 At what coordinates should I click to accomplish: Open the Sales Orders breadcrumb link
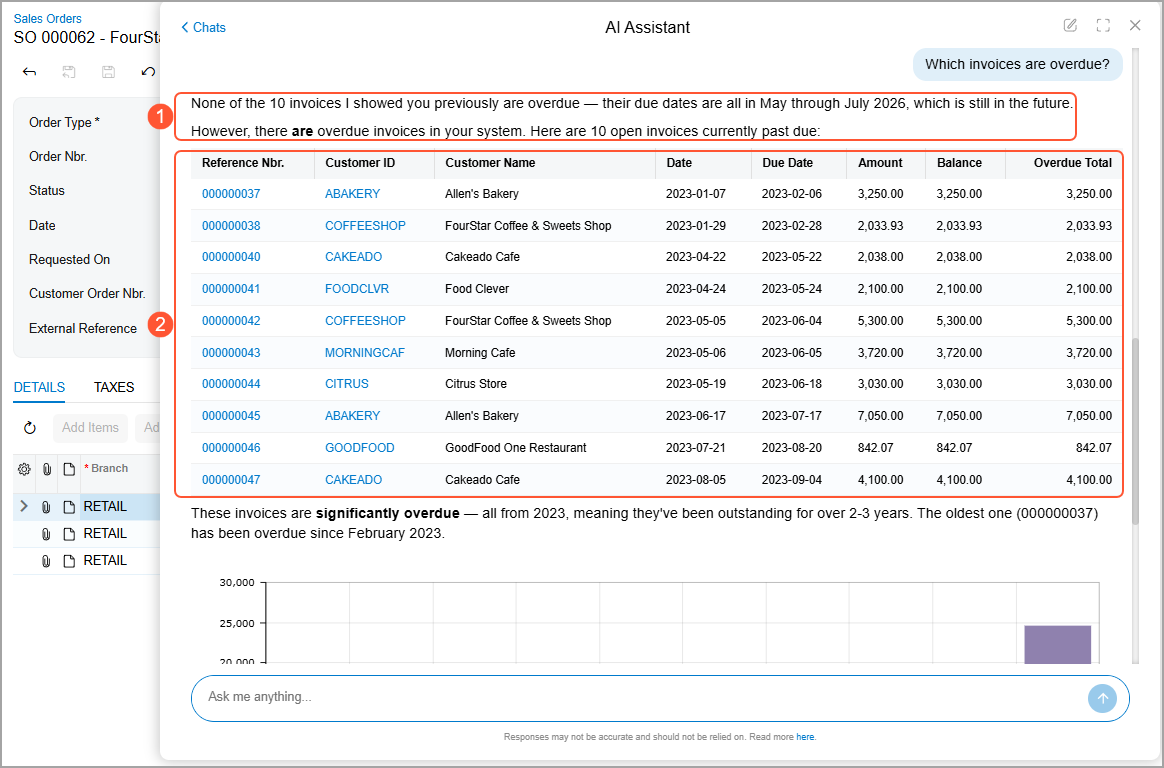click(48, 19)
